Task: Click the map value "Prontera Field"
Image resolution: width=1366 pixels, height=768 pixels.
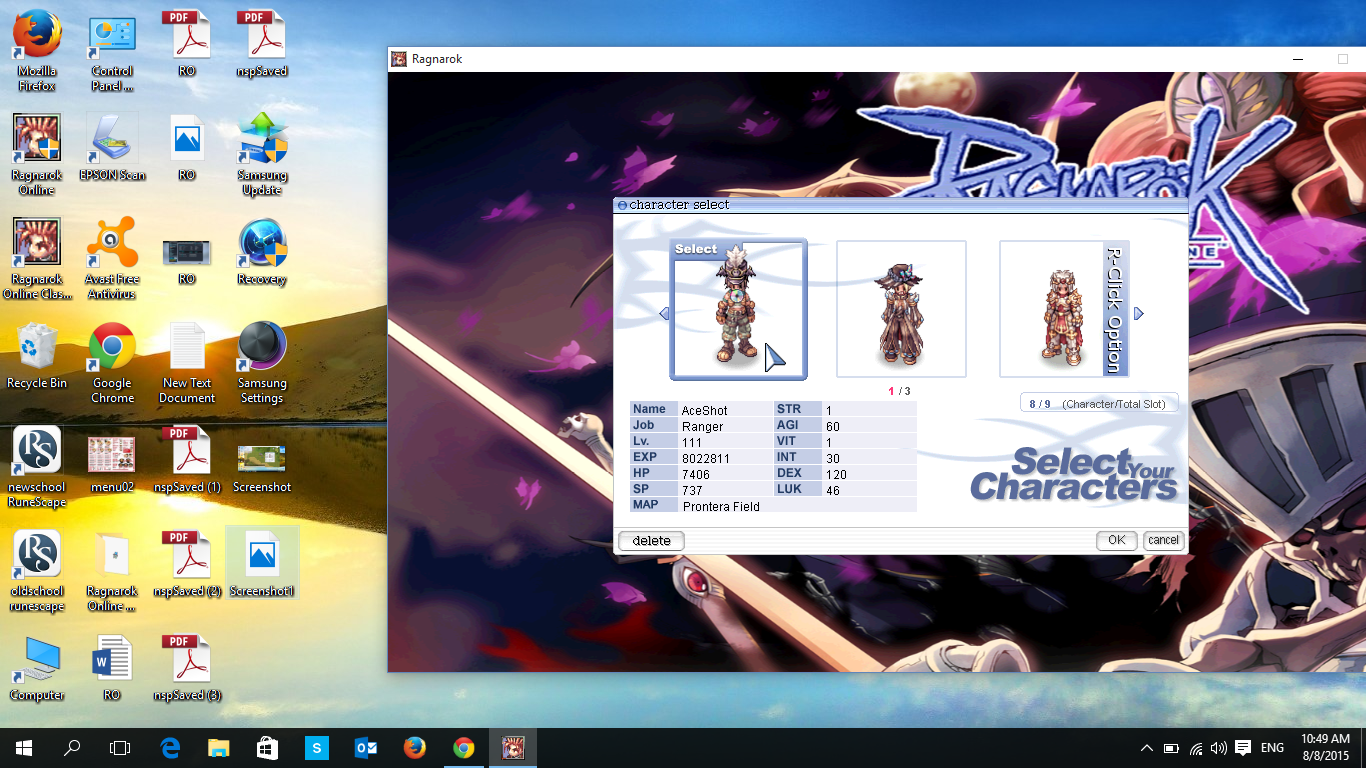Action: pyautogui.click(x=721, y=506)
